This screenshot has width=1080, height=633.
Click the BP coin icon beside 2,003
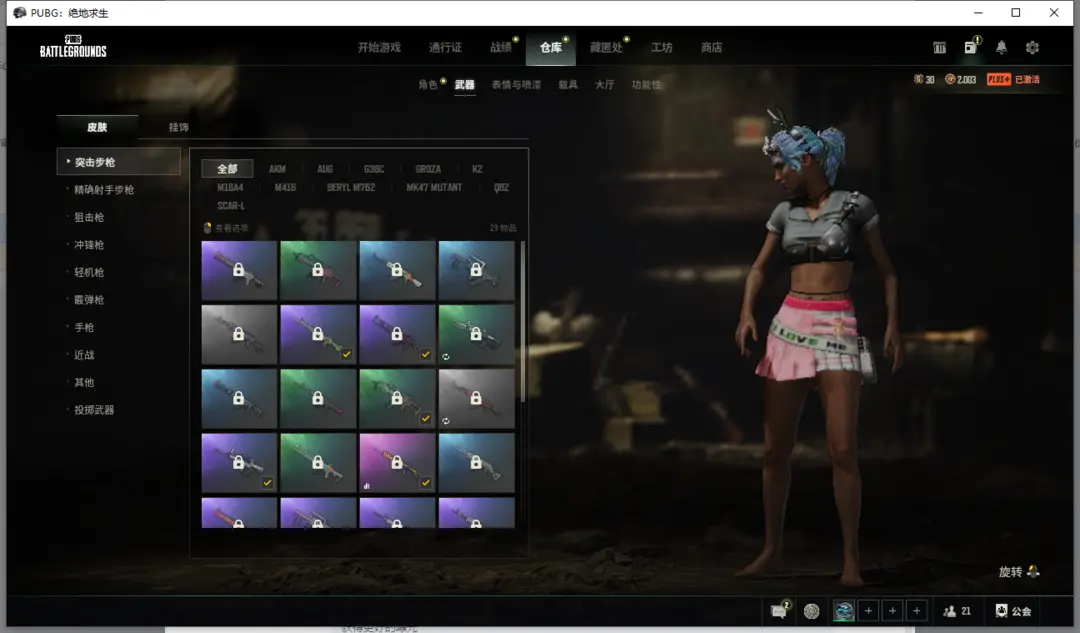[x=950, y=79]
